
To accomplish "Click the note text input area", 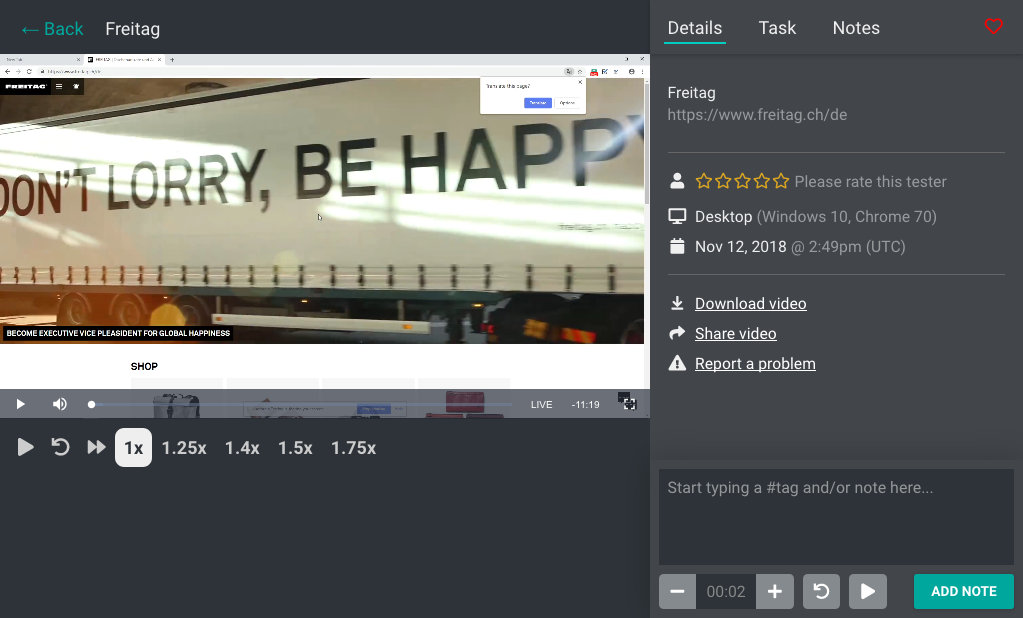I will (836, 516).
